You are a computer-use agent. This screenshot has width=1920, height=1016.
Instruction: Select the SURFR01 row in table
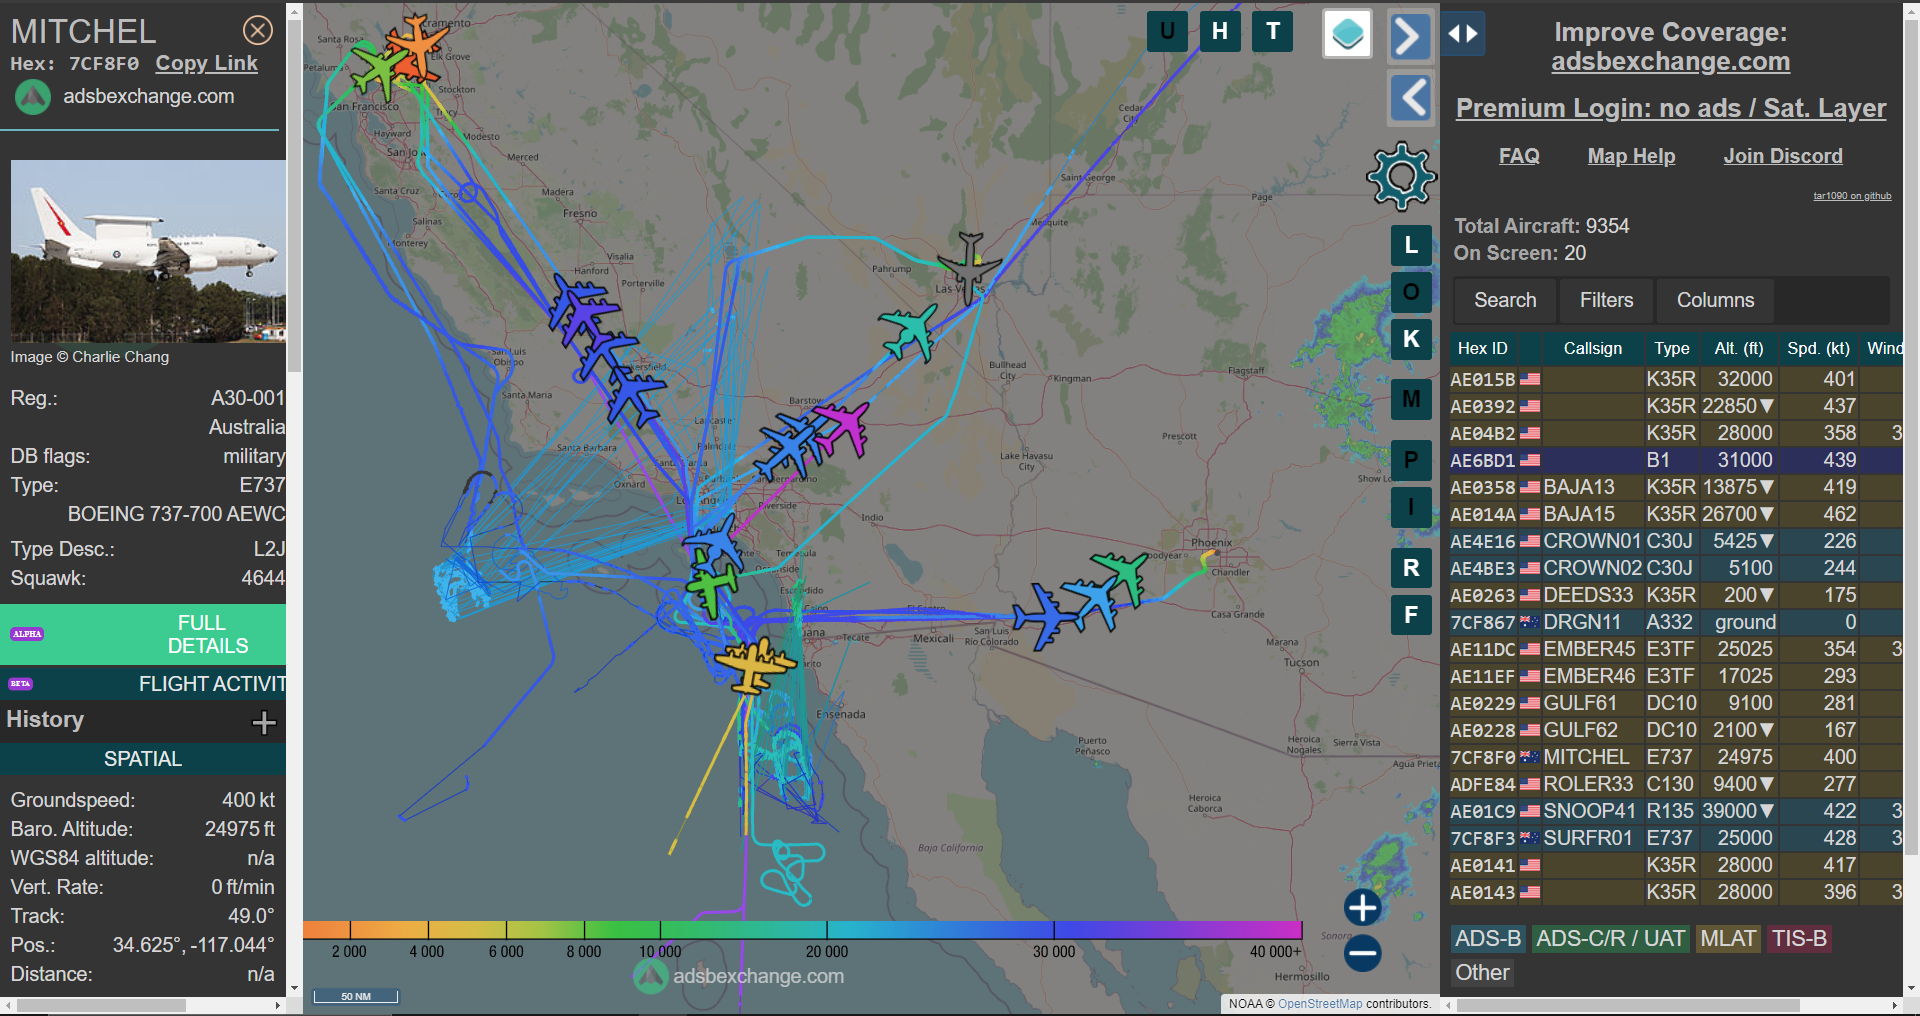[1676, 838]
